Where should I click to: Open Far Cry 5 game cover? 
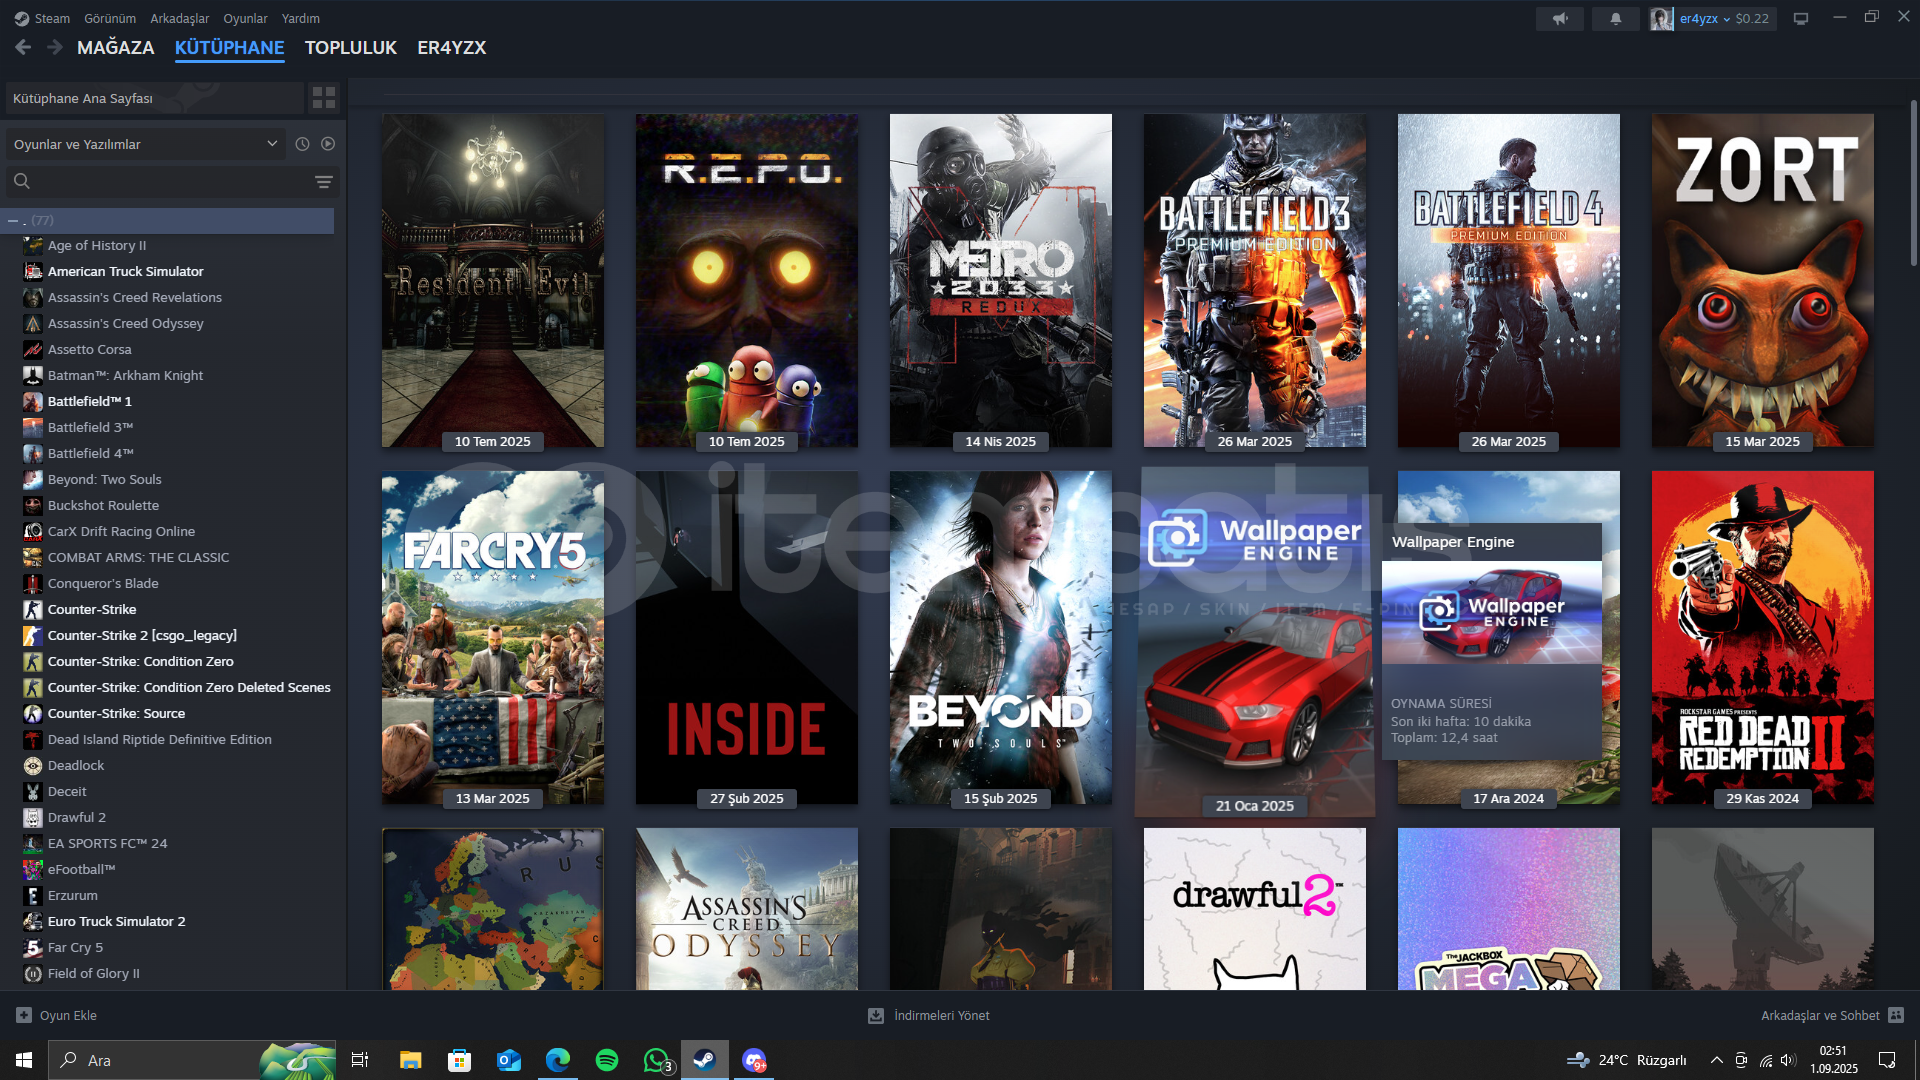click(x=492, y=637)
